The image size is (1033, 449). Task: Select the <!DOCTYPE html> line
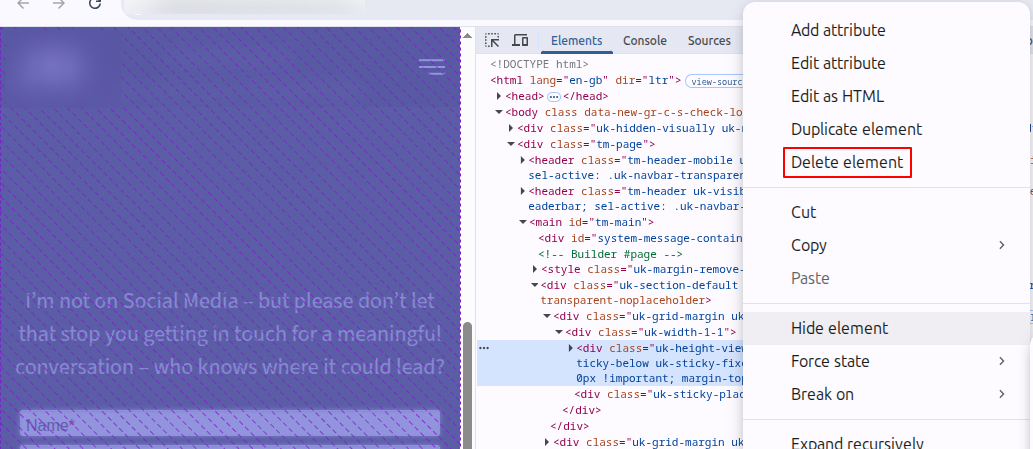(540, 65)
